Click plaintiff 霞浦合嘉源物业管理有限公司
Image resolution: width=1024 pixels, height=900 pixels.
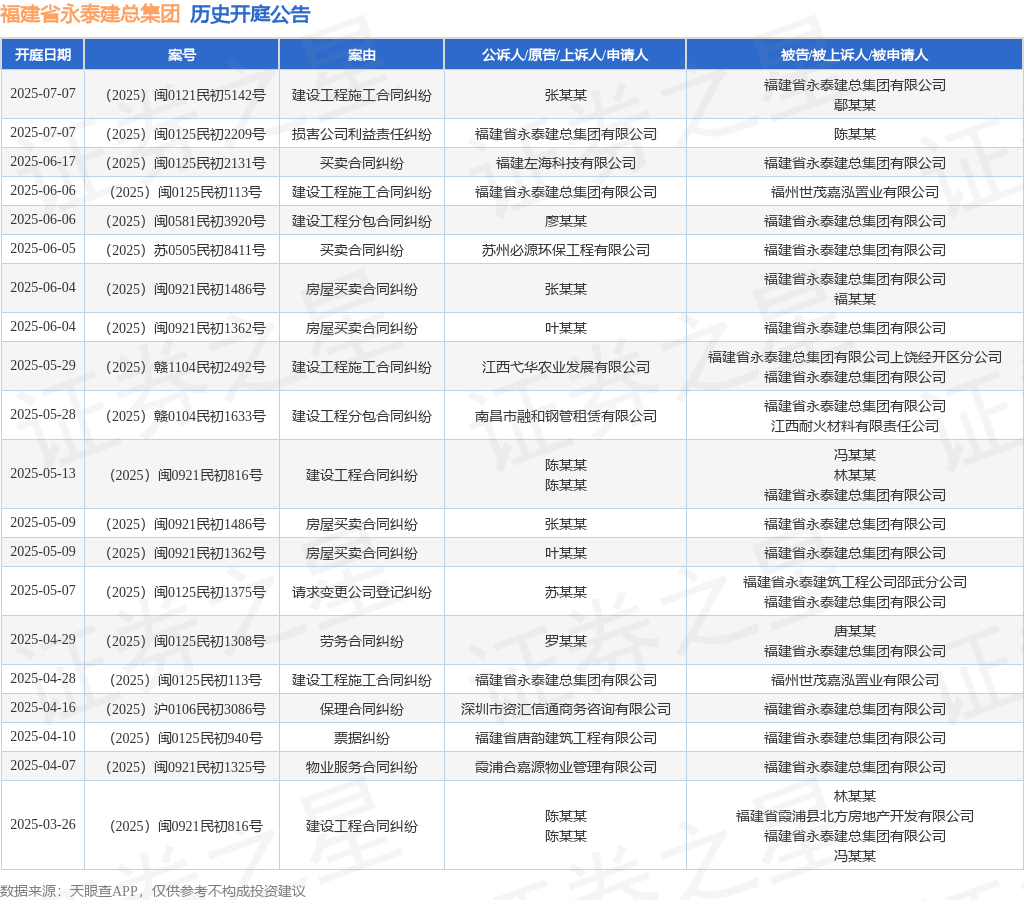click(x=566, y=767)
